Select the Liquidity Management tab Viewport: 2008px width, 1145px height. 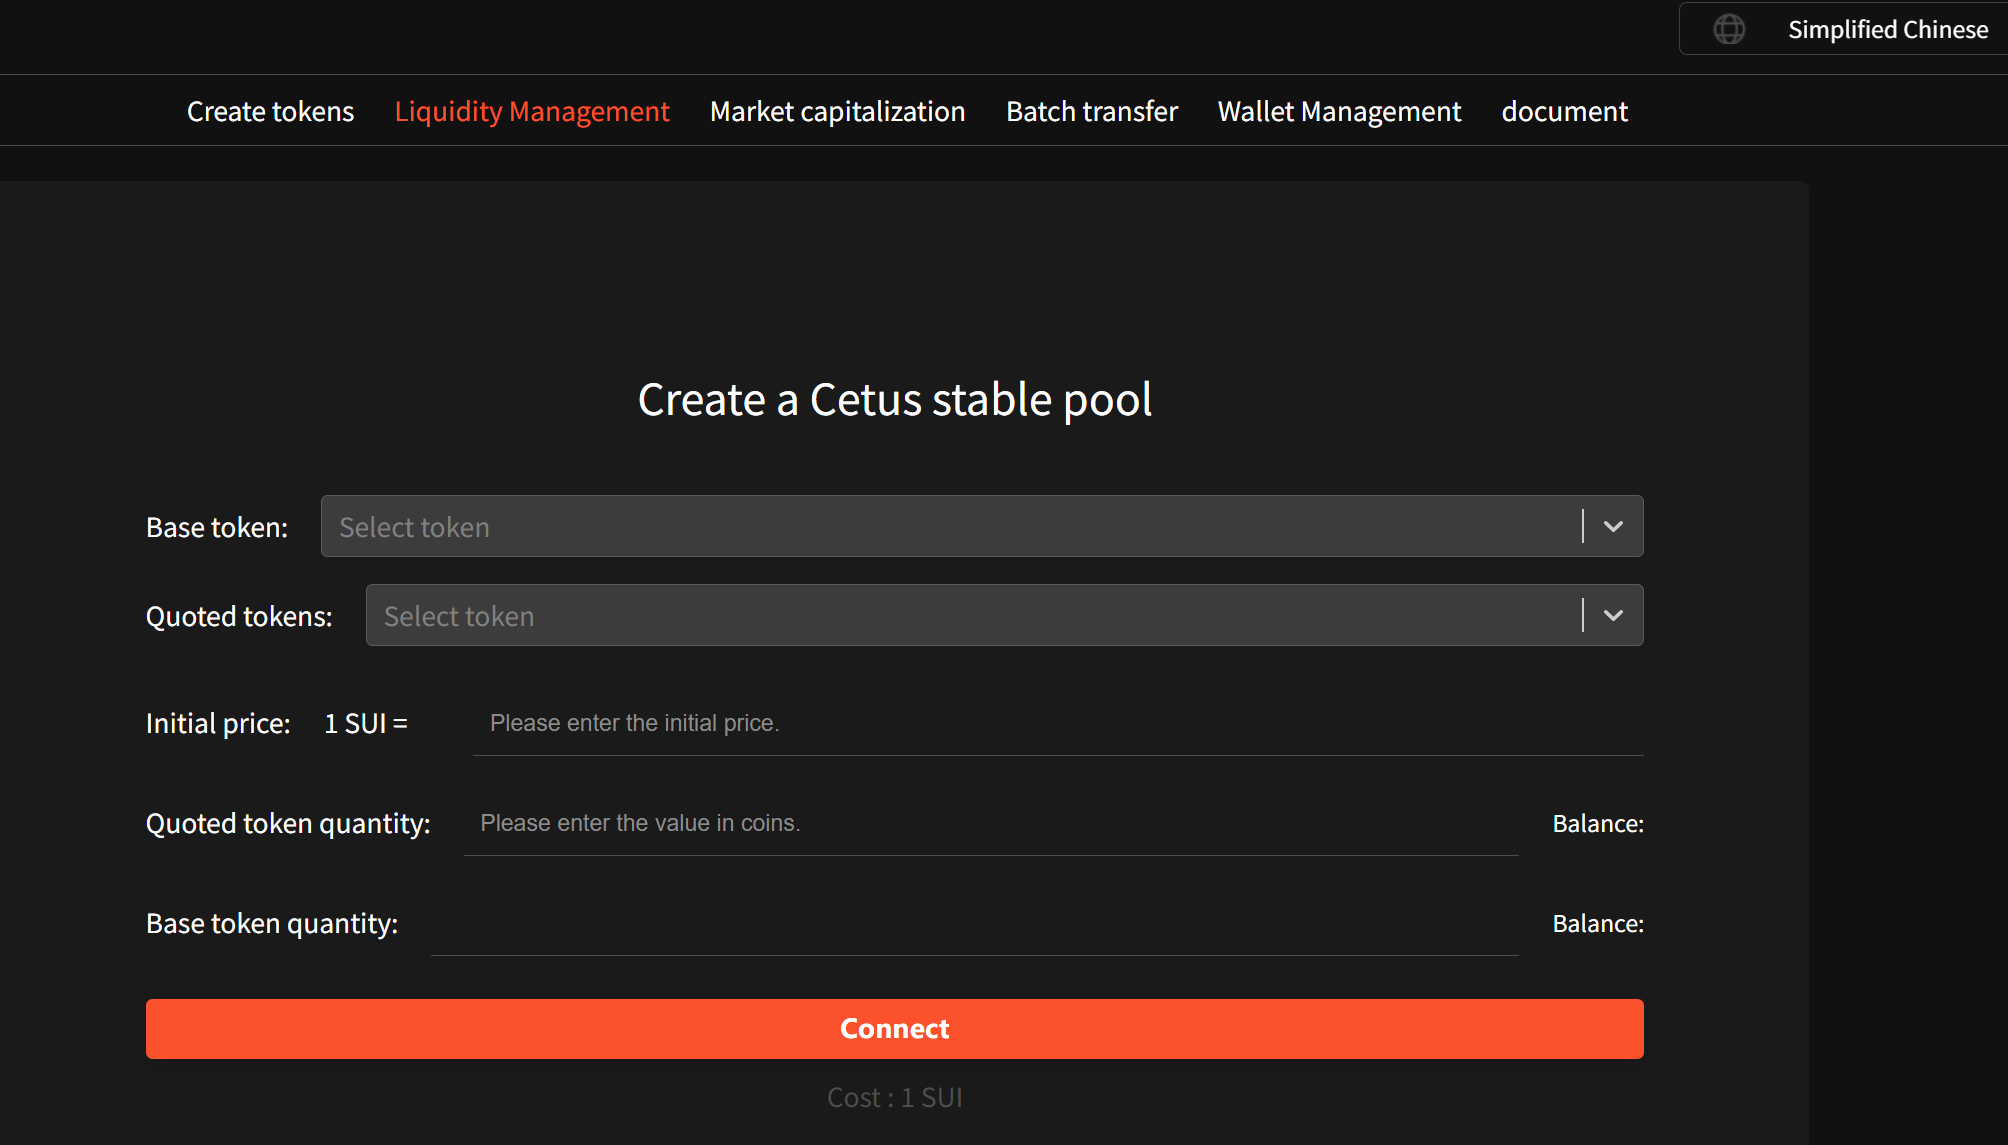(532, 111)
